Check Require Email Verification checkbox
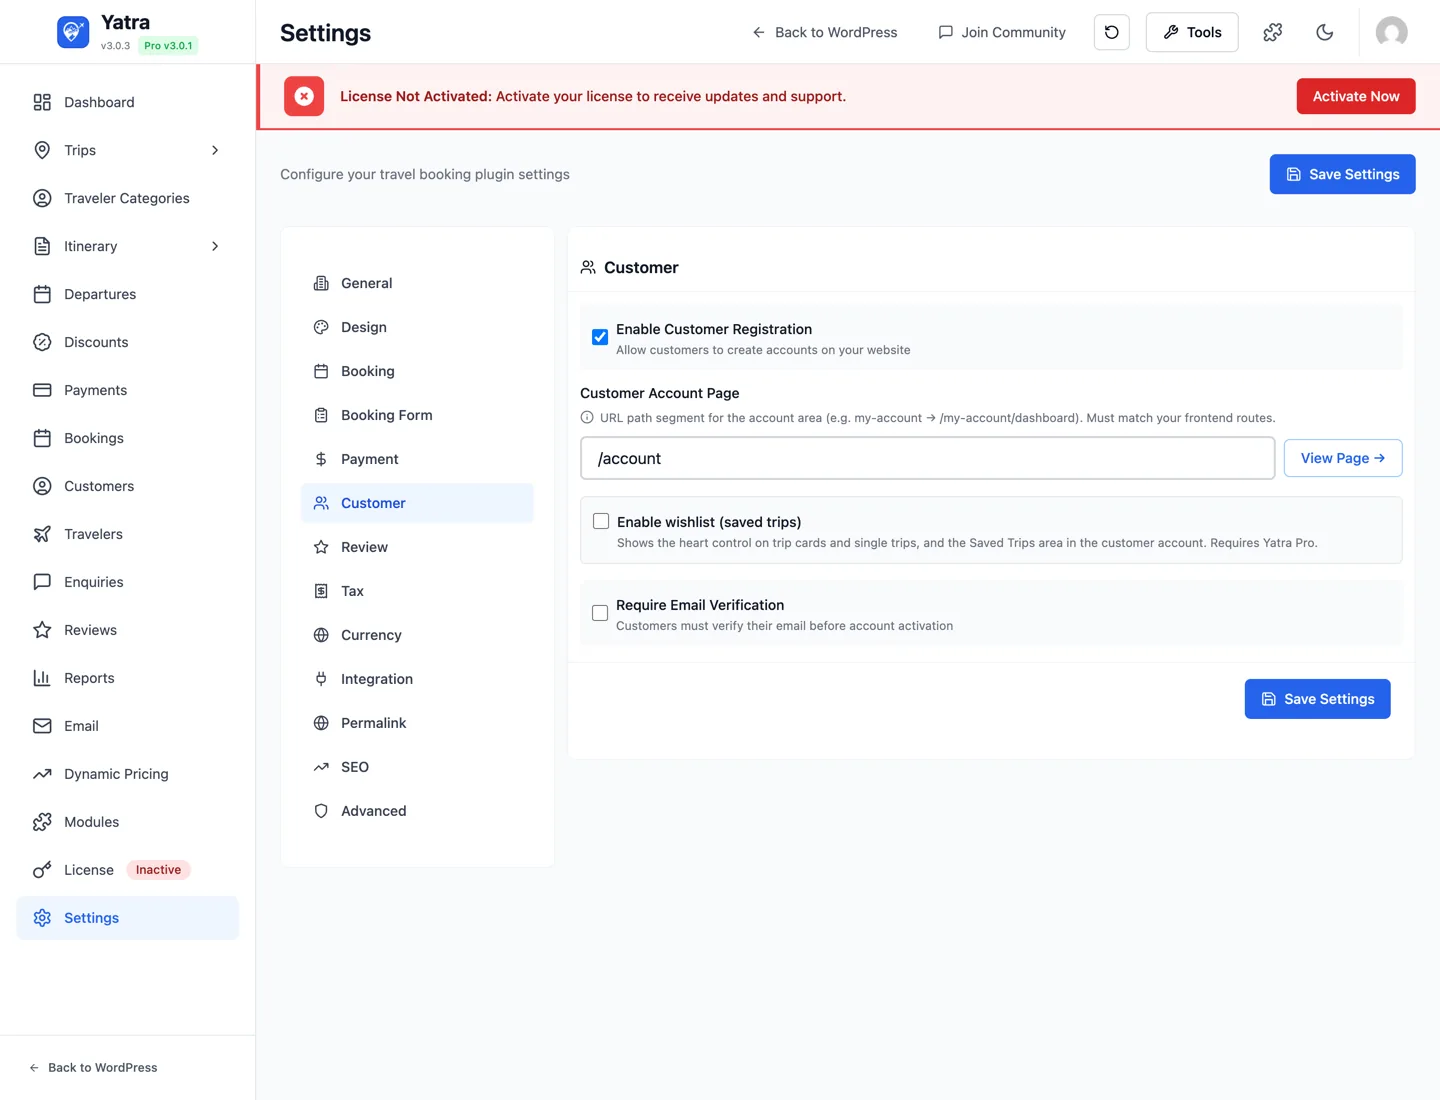The width and height of the screenshot is (1440, 1100). [600, 613]
